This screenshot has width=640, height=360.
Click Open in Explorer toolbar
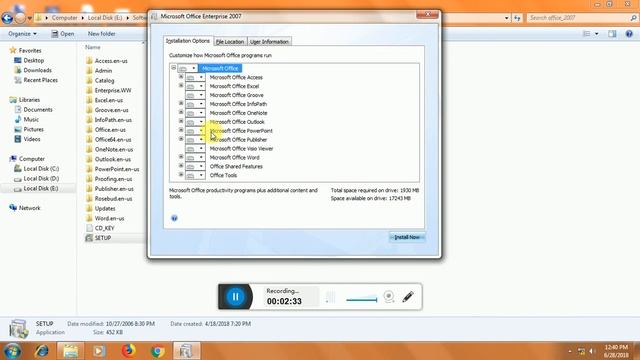pos(62,34)
